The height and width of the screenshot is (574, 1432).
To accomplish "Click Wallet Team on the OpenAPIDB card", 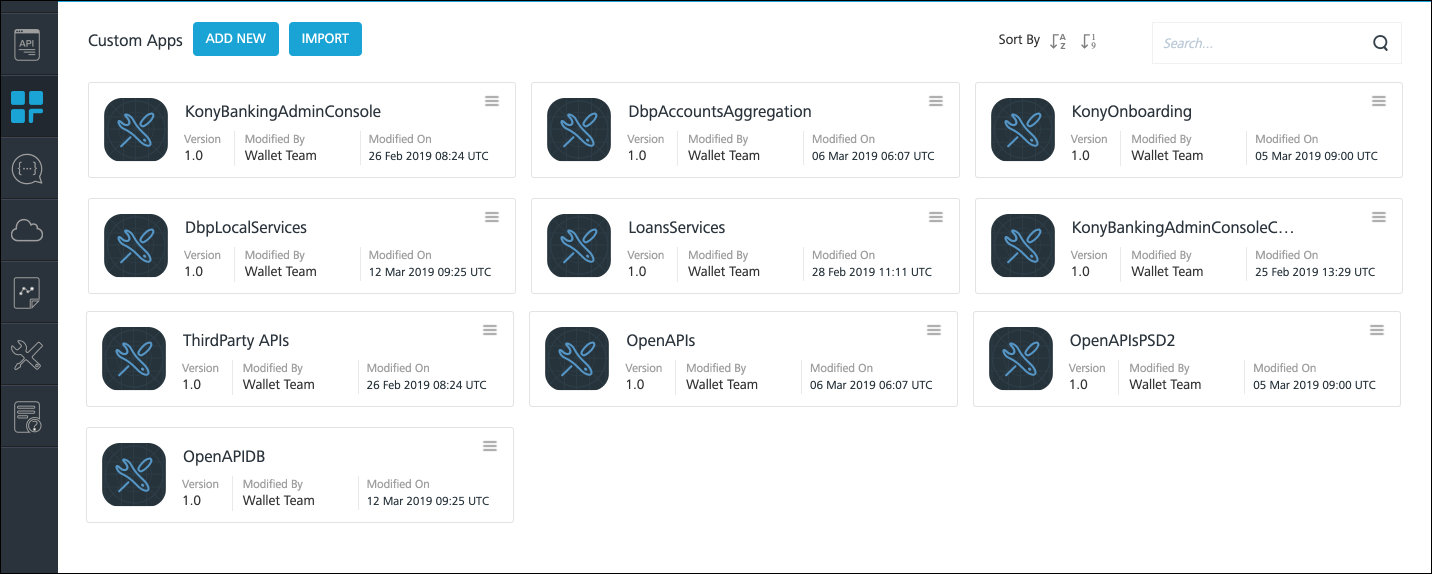I will click(x=279, y=500).
